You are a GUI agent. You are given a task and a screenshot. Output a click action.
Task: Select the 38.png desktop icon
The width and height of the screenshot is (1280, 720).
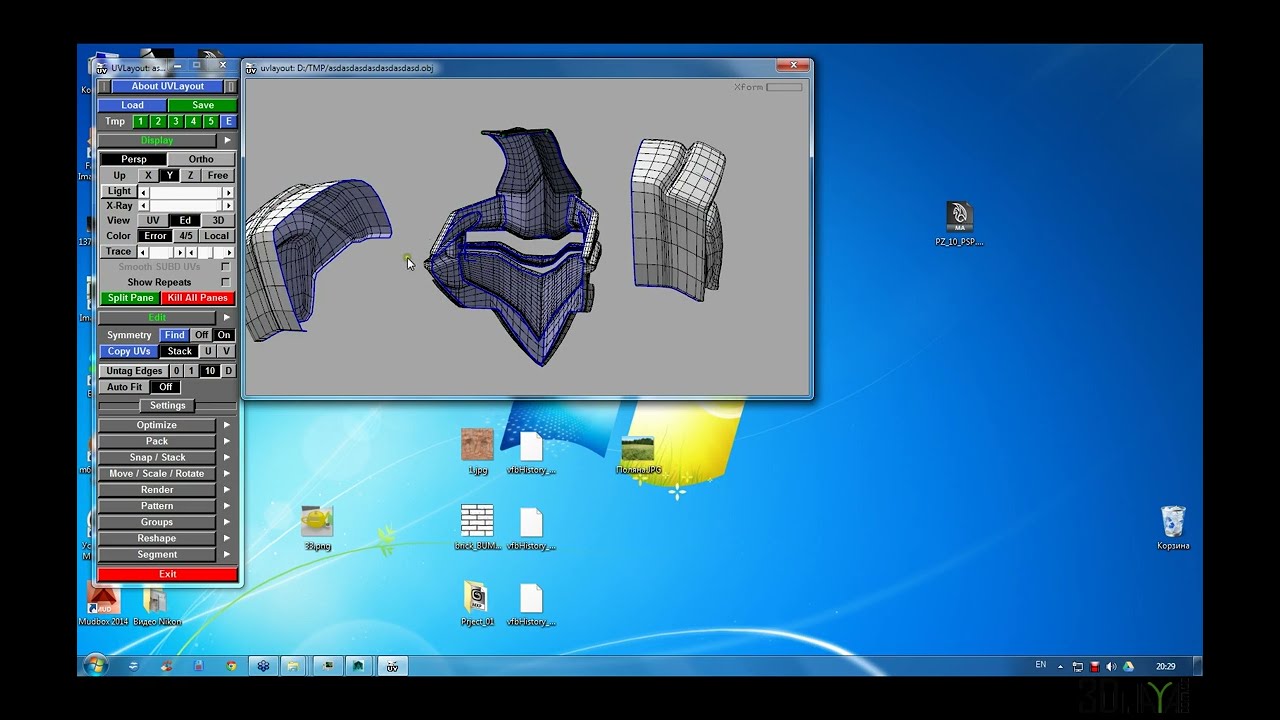point(317,528)
